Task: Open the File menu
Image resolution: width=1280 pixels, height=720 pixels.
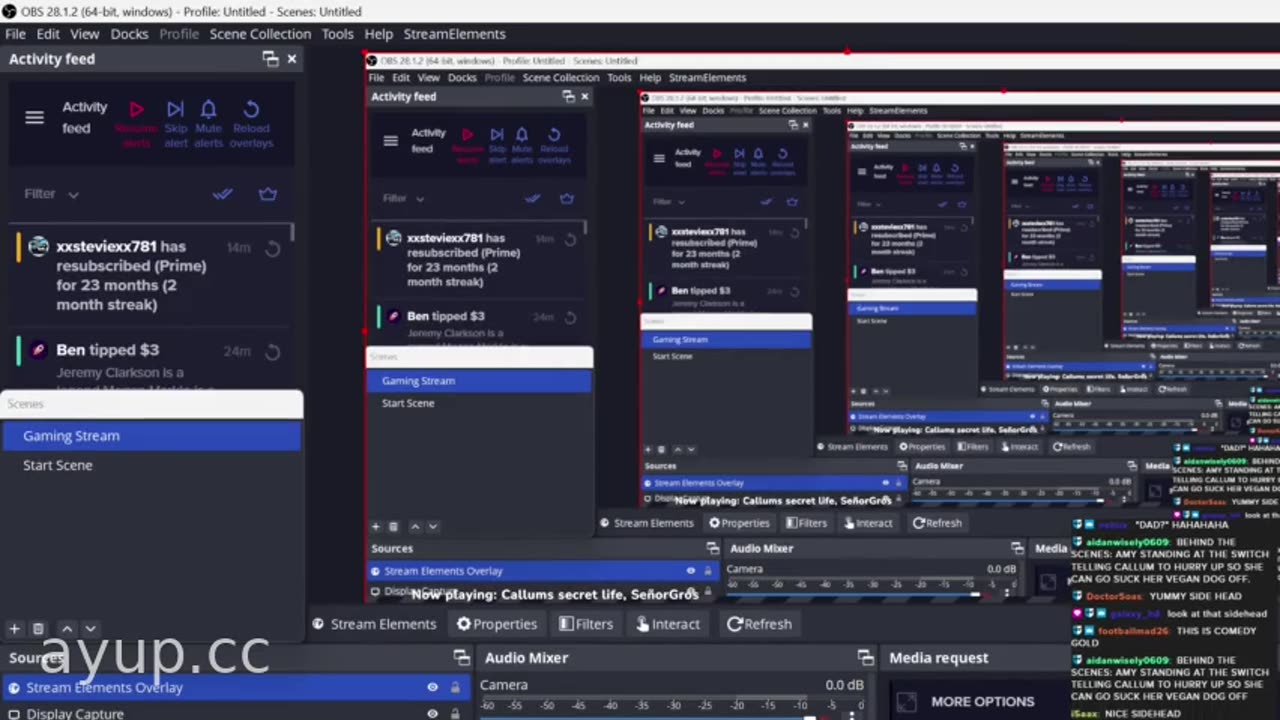Action: tap(15, 34)
